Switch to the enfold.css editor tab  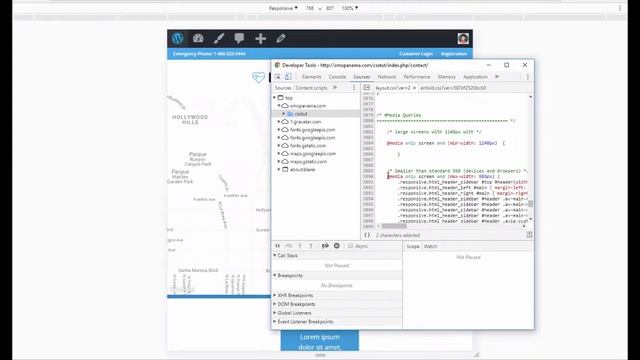coord(453,88)
